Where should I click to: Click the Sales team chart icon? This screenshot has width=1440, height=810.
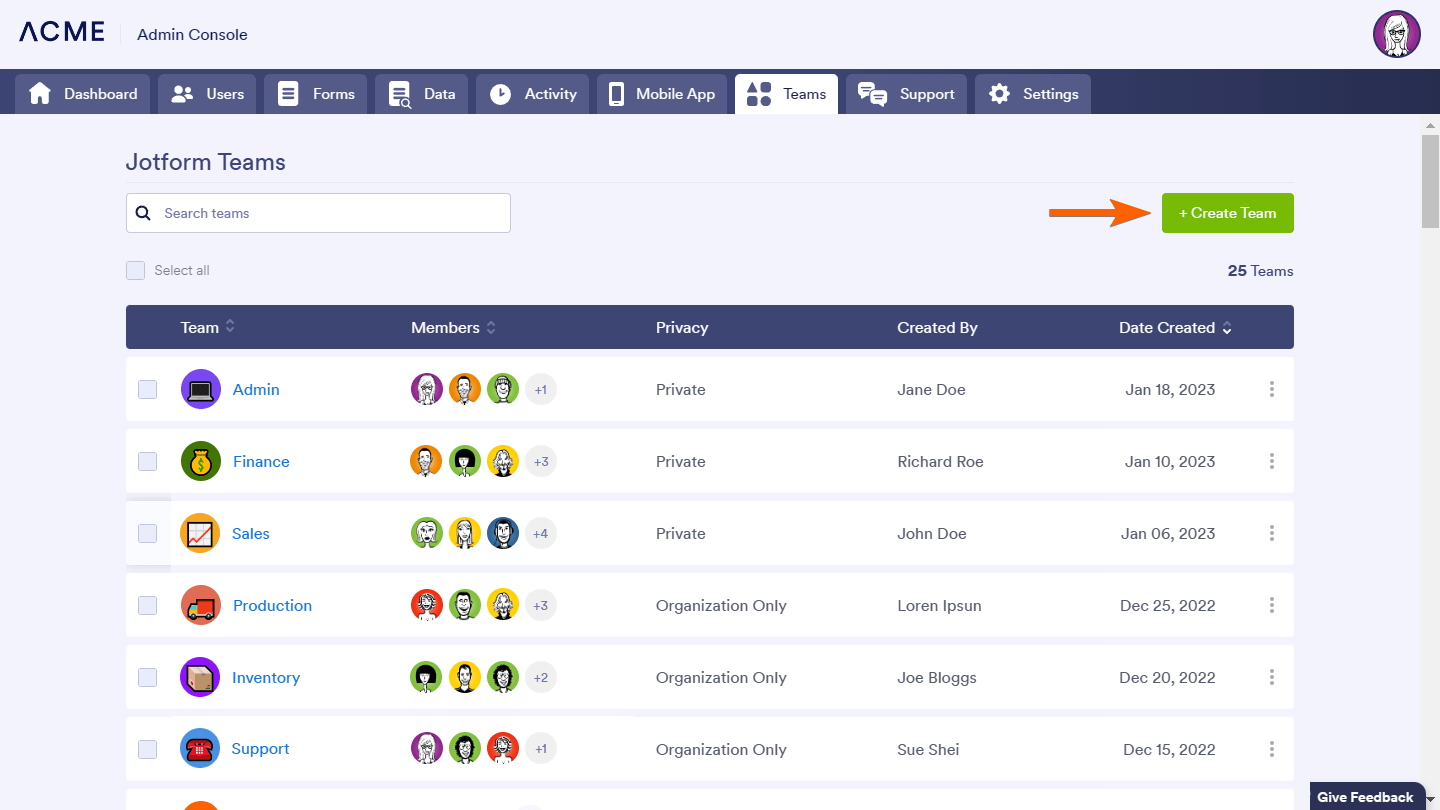pyautogui.click(x=200, y=533)
